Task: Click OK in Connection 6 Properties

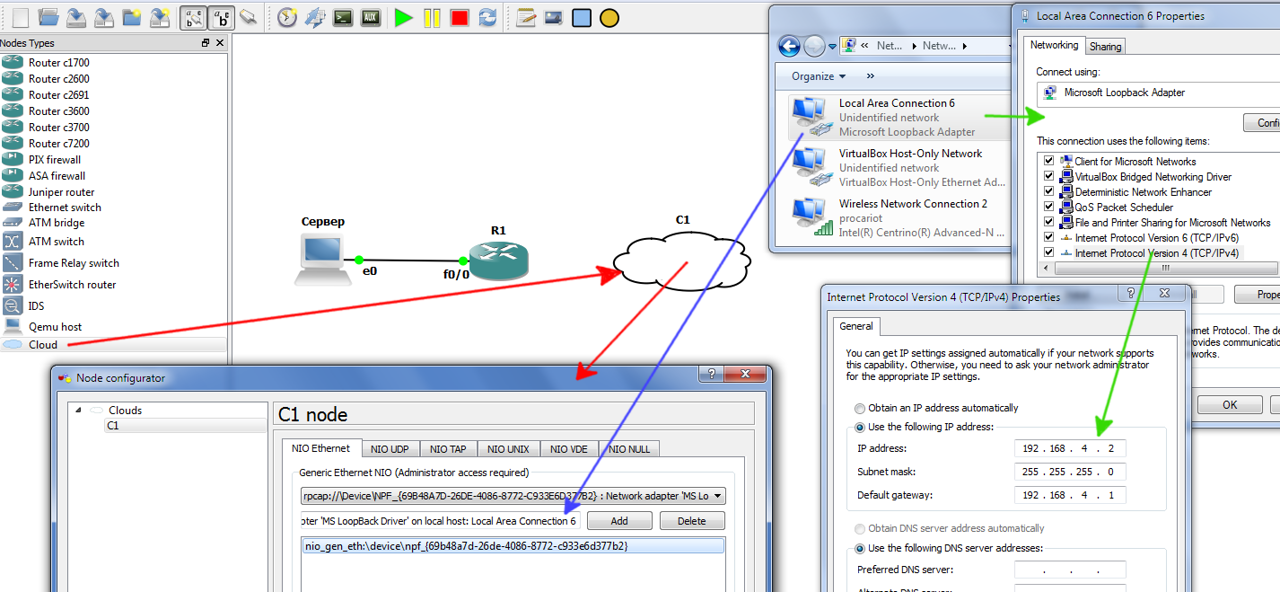Action: pos(1230,405)
